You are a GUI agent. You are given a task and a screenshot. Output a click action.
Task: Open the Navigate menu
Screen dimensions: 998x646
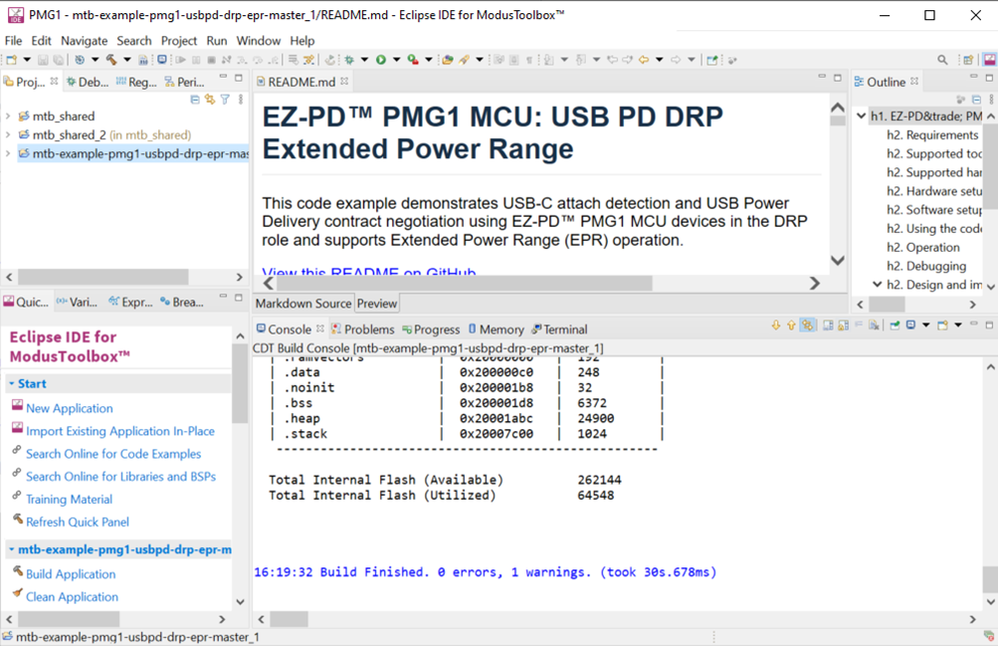[x=84, y=41]
